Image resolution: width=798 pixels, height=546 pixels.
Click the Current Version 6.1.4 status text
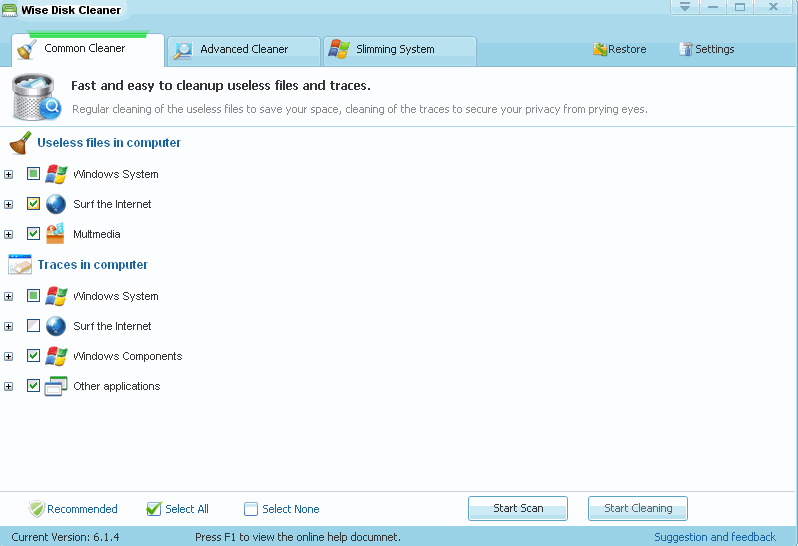point(65,537)
